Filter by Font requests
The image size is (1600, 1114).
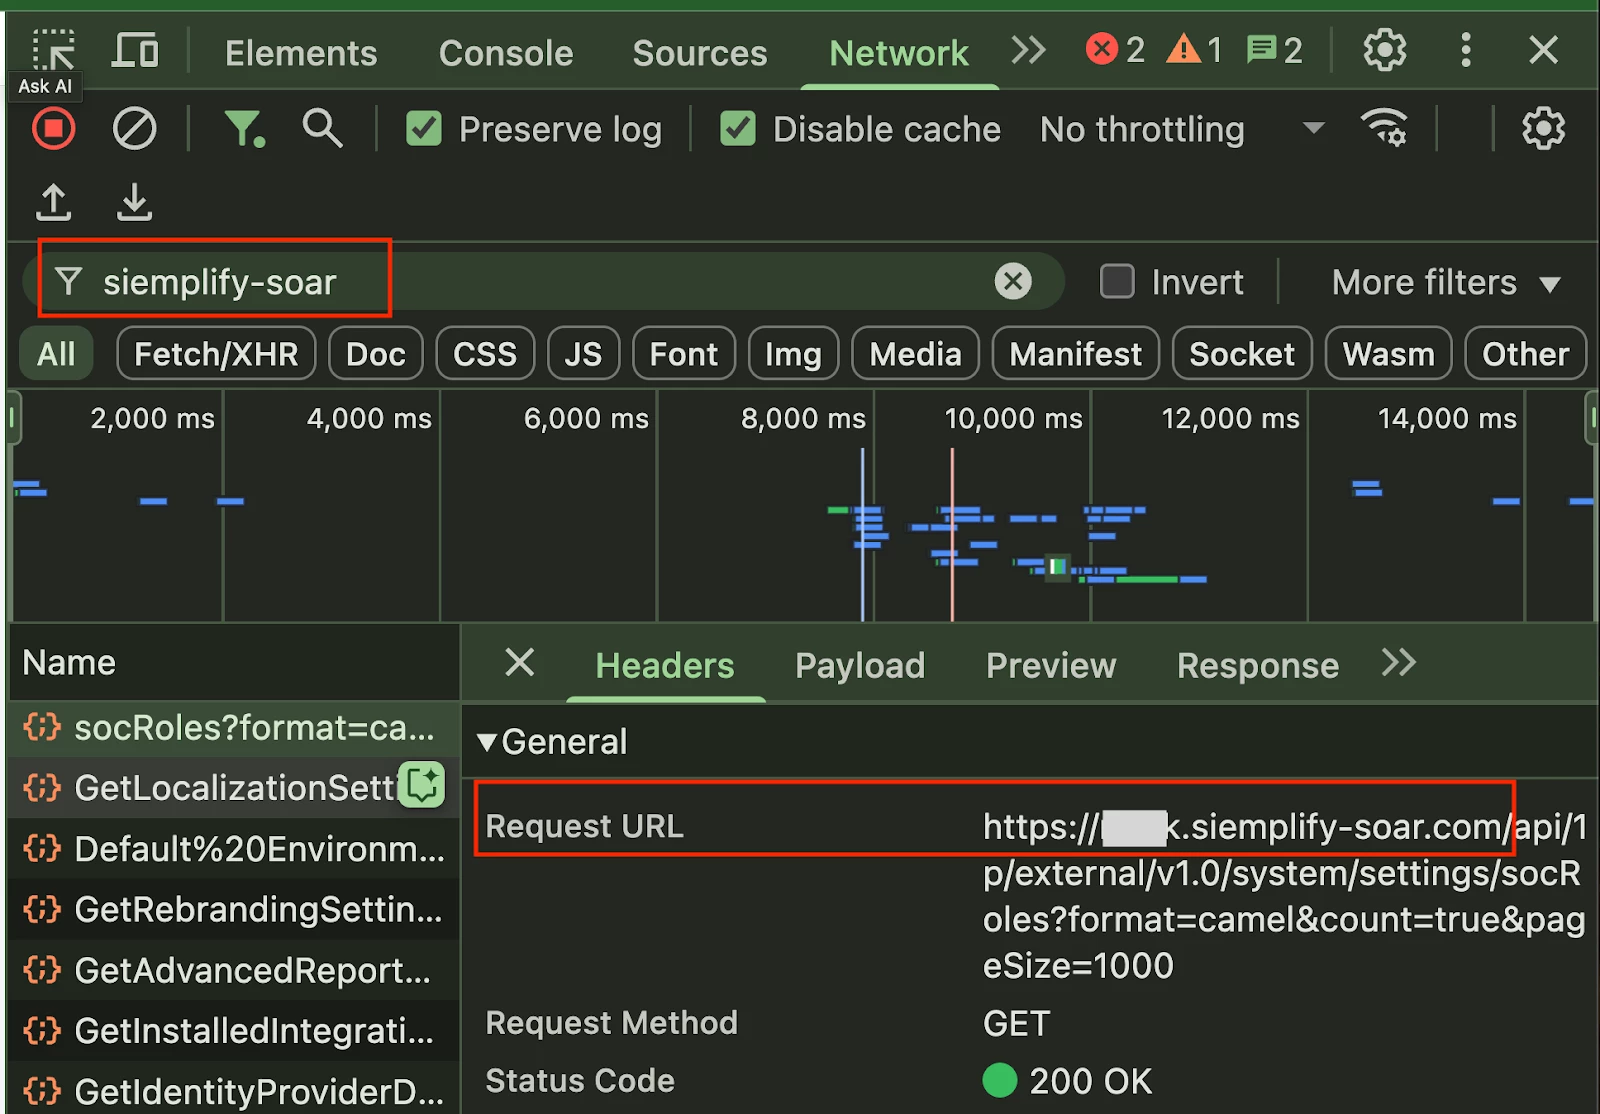[684, 354]
